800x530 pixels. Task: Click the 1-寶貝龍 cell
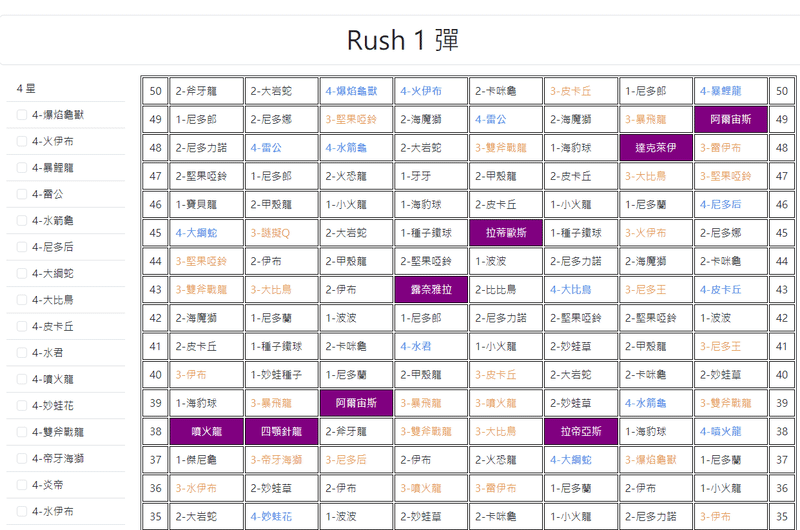point(207,205)
